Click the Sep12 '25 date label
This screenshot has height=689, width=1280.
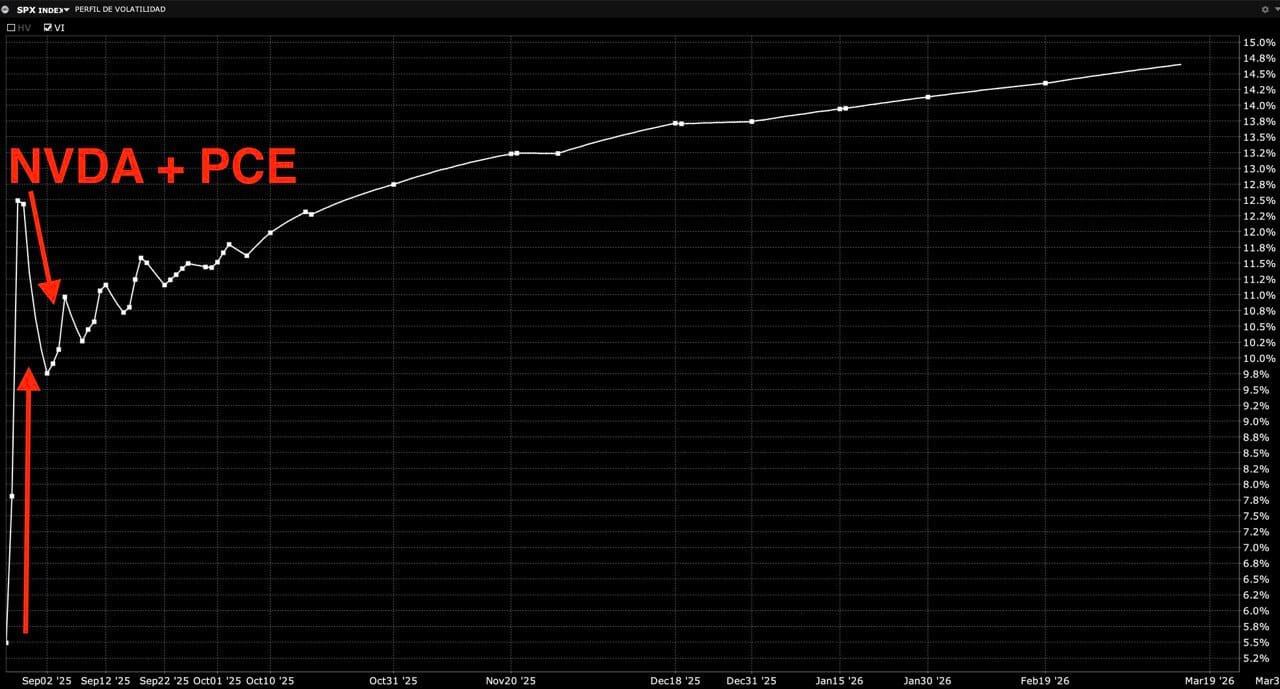[x=106, y=680]
